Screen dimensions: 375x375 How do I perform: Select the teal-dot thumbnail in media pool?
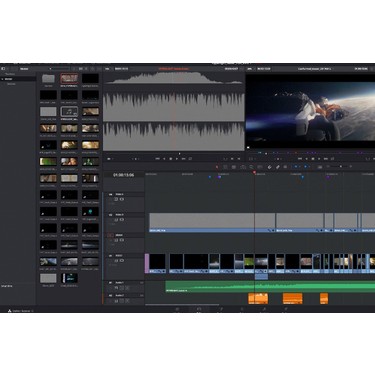point(90,212)
